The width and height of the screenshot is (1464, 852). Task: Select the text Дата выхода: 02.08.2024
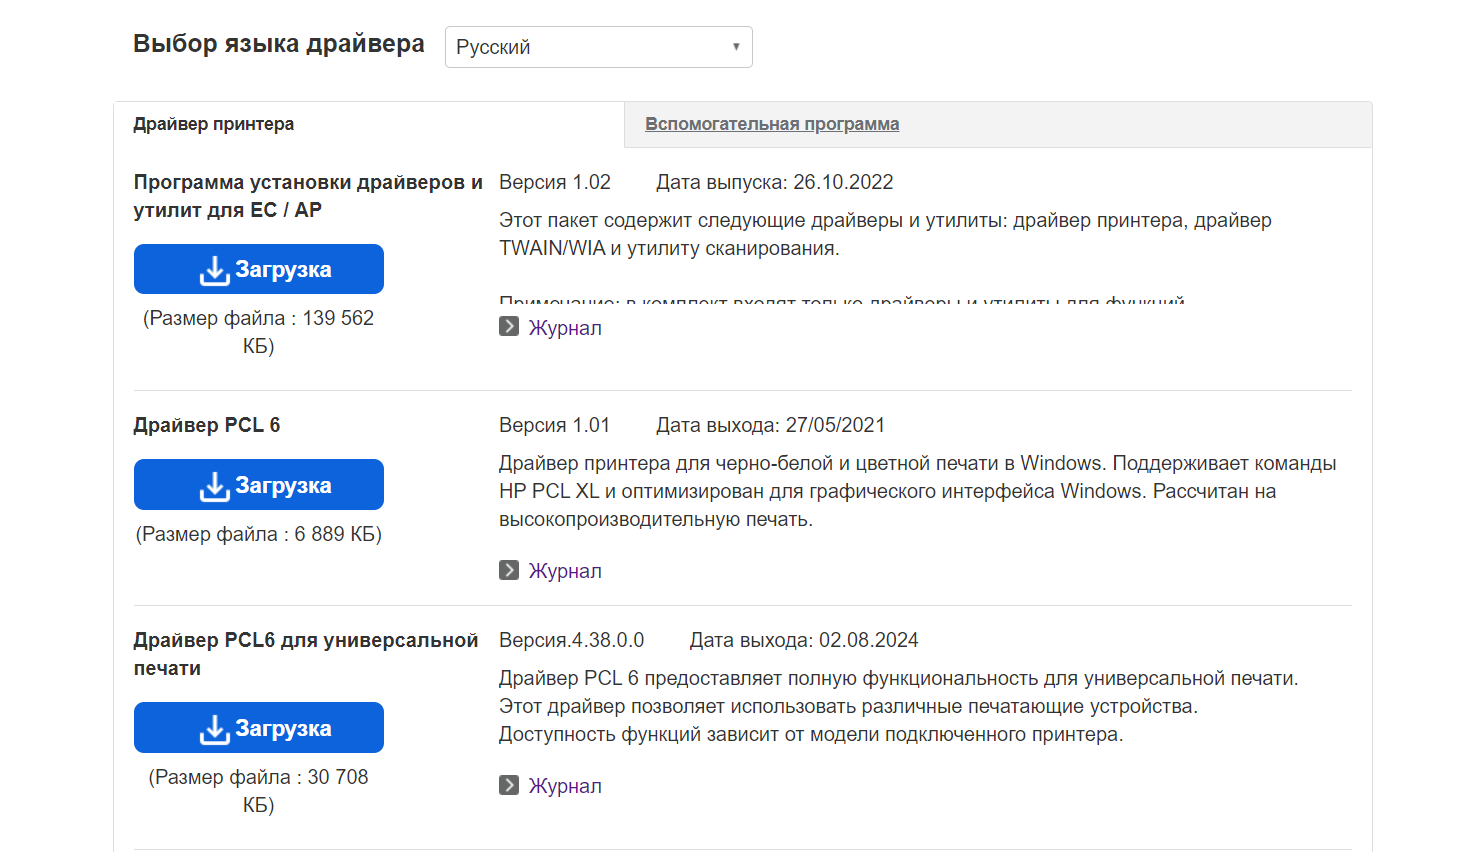[804, 640]
